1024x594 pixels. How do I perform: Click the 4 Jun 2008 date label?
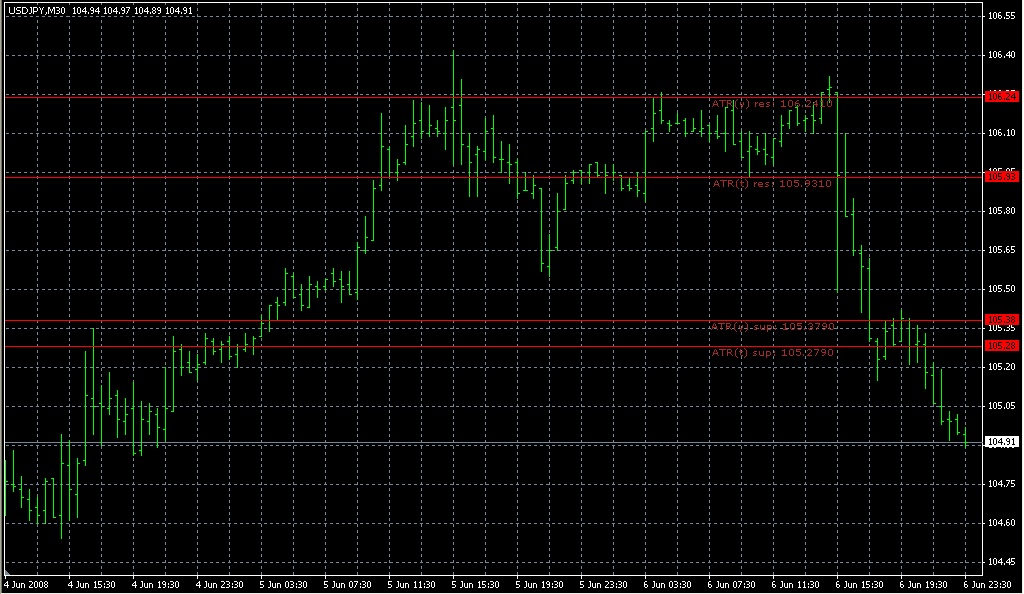[x=26, y=584]
